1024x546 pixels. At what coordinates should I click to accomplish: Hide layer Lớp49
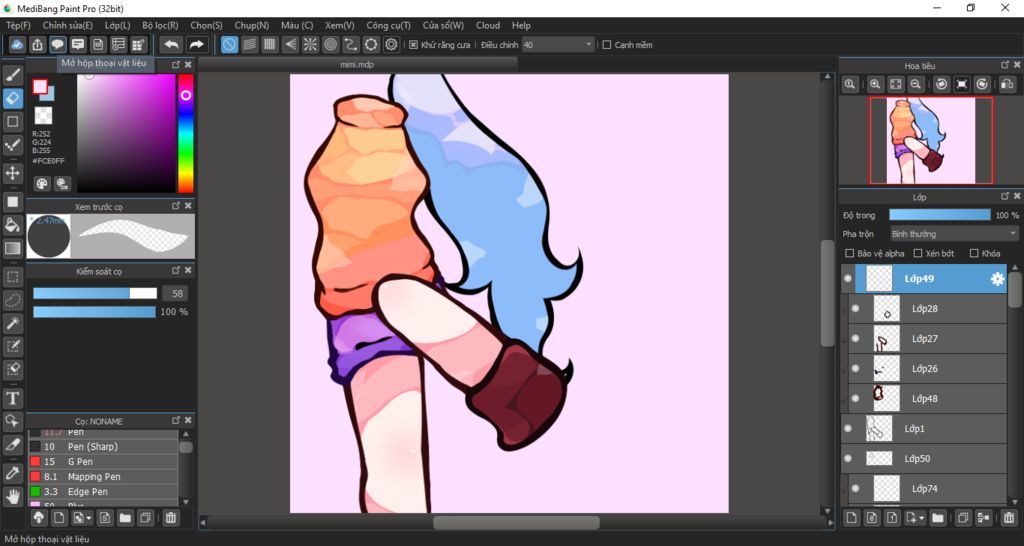[x=848, y=279]
